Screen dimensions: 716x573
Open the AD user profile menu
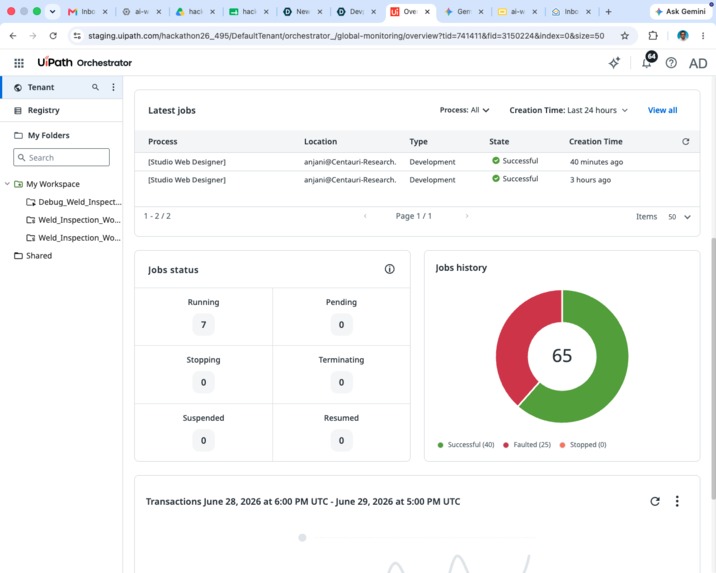point(698,63)
